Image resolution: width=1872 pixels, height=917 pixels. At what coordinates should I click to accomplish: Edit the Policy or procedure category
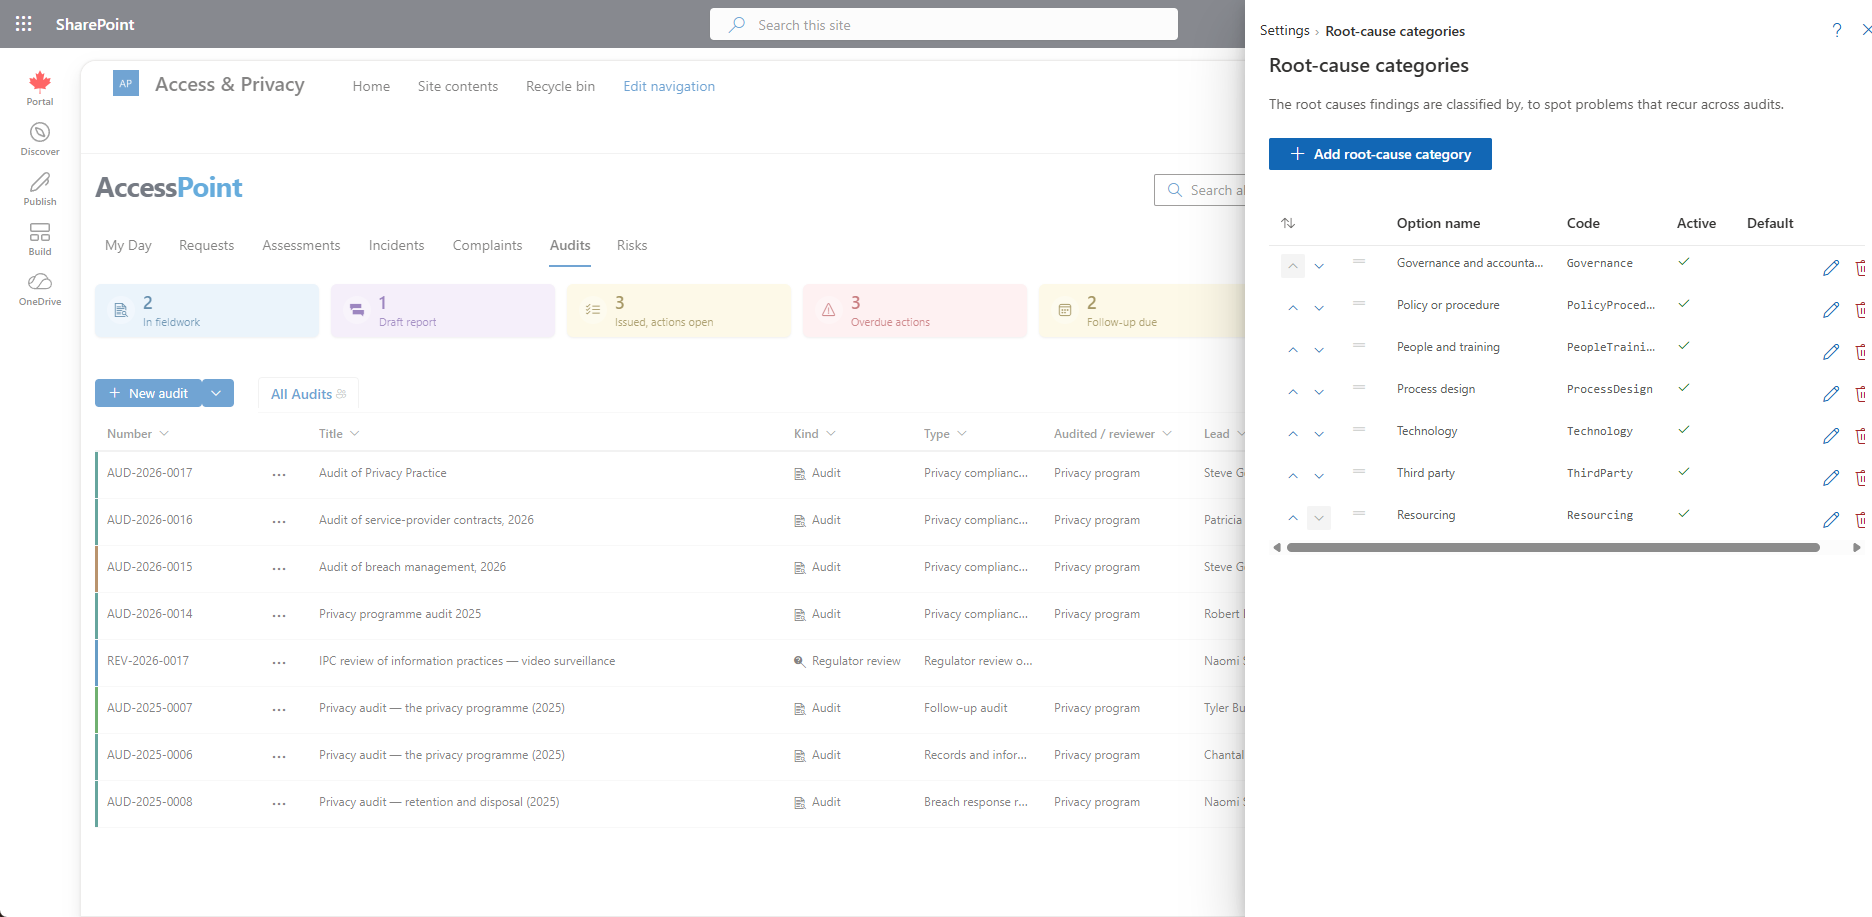click(x=1831, y=310)
